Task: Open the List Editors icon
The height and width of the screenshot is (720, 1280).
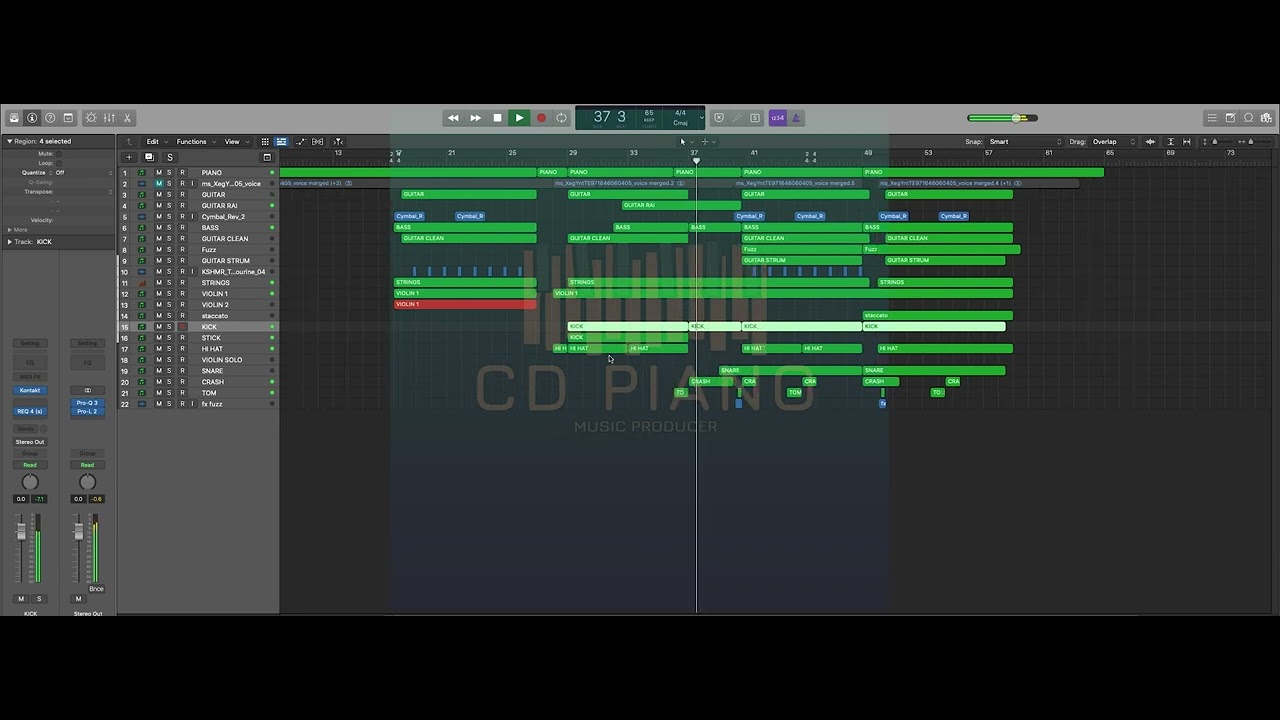Action: pos(1212,118)
